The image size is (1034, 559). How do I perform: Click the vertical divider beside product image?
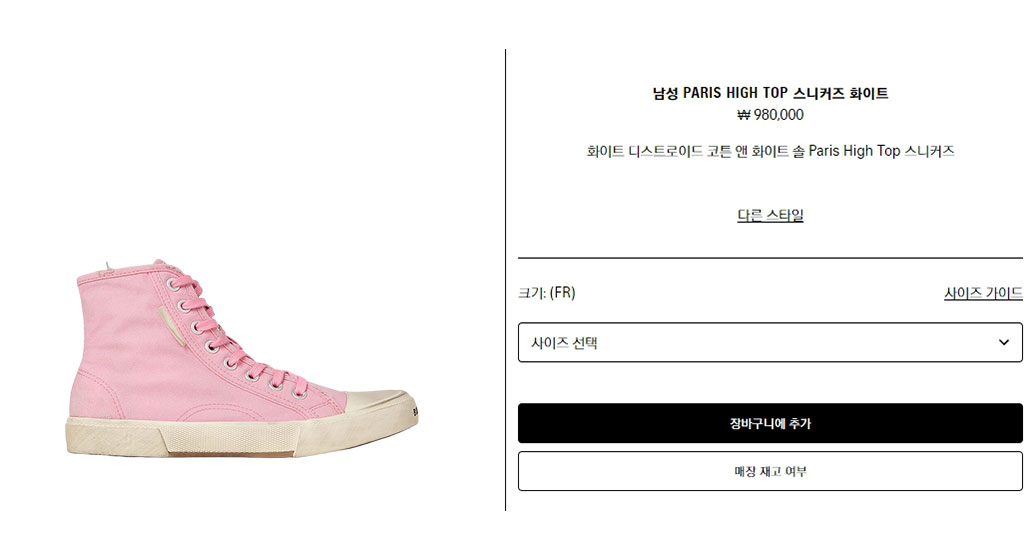(506, 280)
